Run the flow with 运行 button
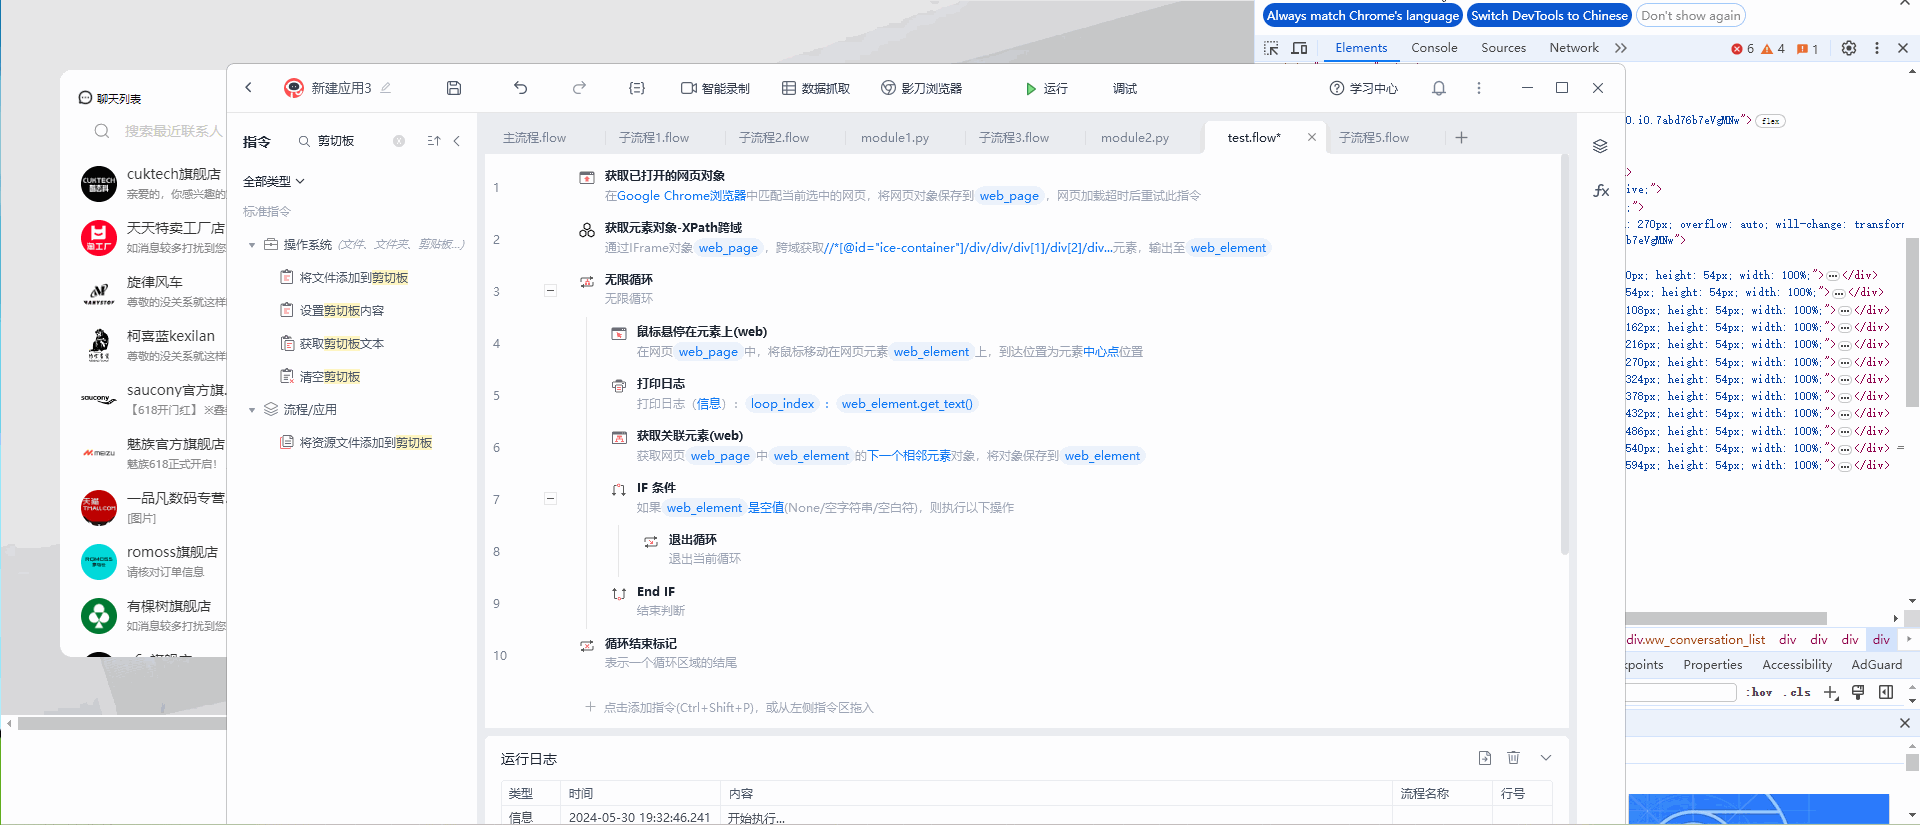The height and width of the screenshot is (825, 1920). tap(1046, 88)
